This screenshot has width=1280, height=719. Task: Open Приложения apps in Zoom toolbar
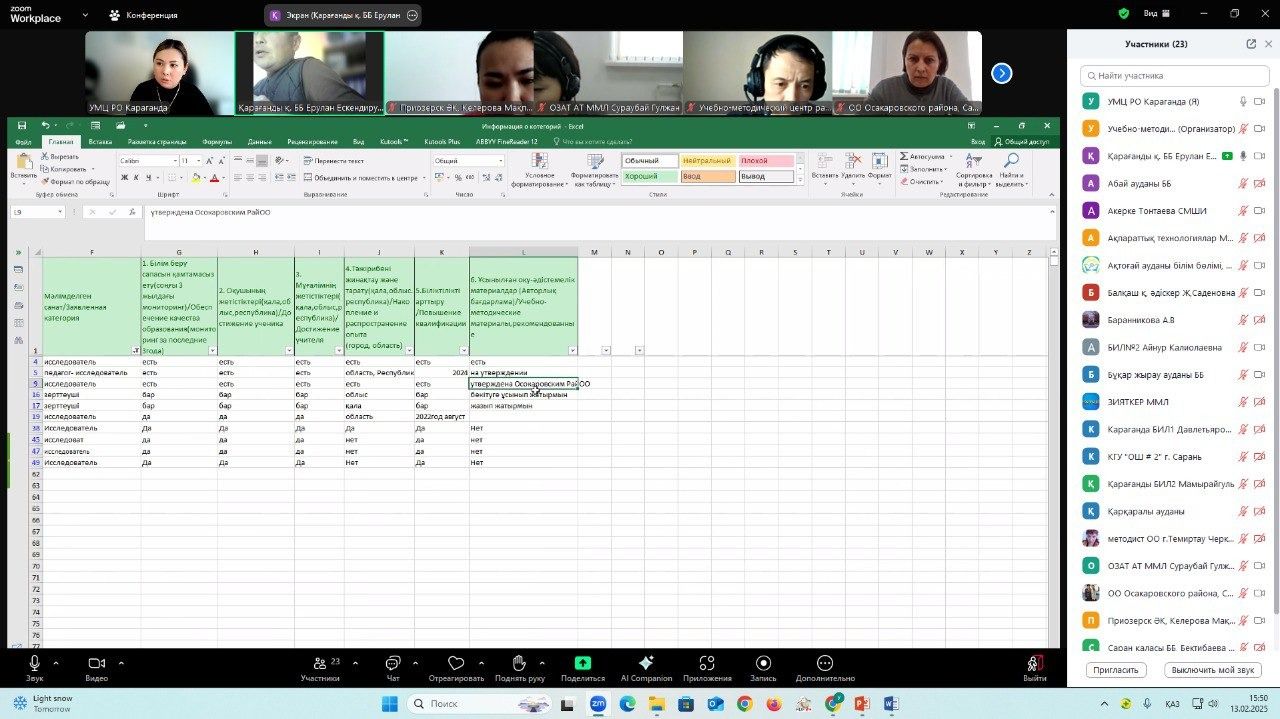point(707,663)
